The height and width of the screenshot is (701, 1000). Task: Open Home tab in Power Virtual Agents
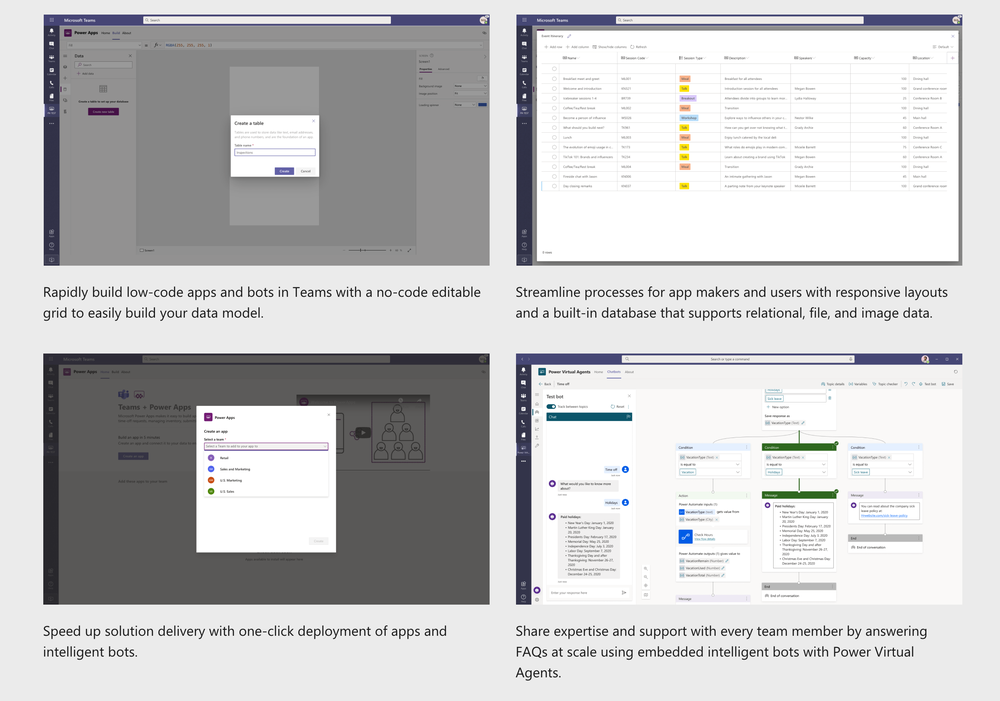tap(598, 371)
